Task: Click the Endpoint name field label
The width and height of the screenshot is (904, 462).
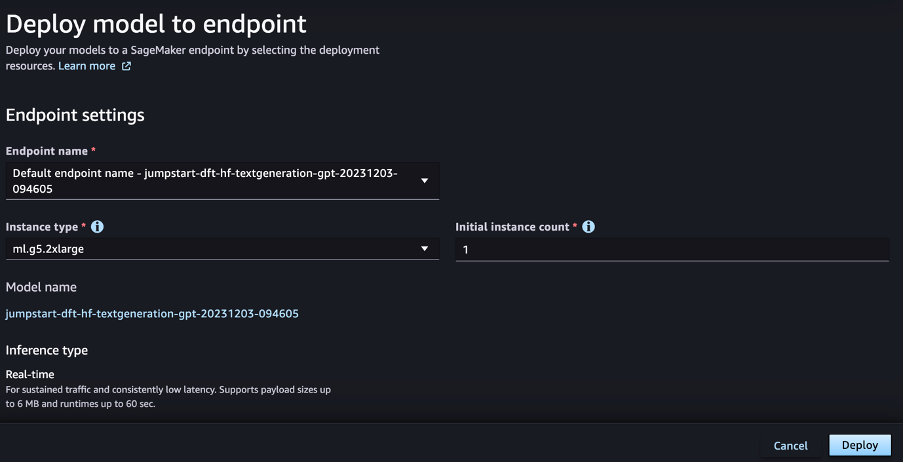Action: coord(47,151)
